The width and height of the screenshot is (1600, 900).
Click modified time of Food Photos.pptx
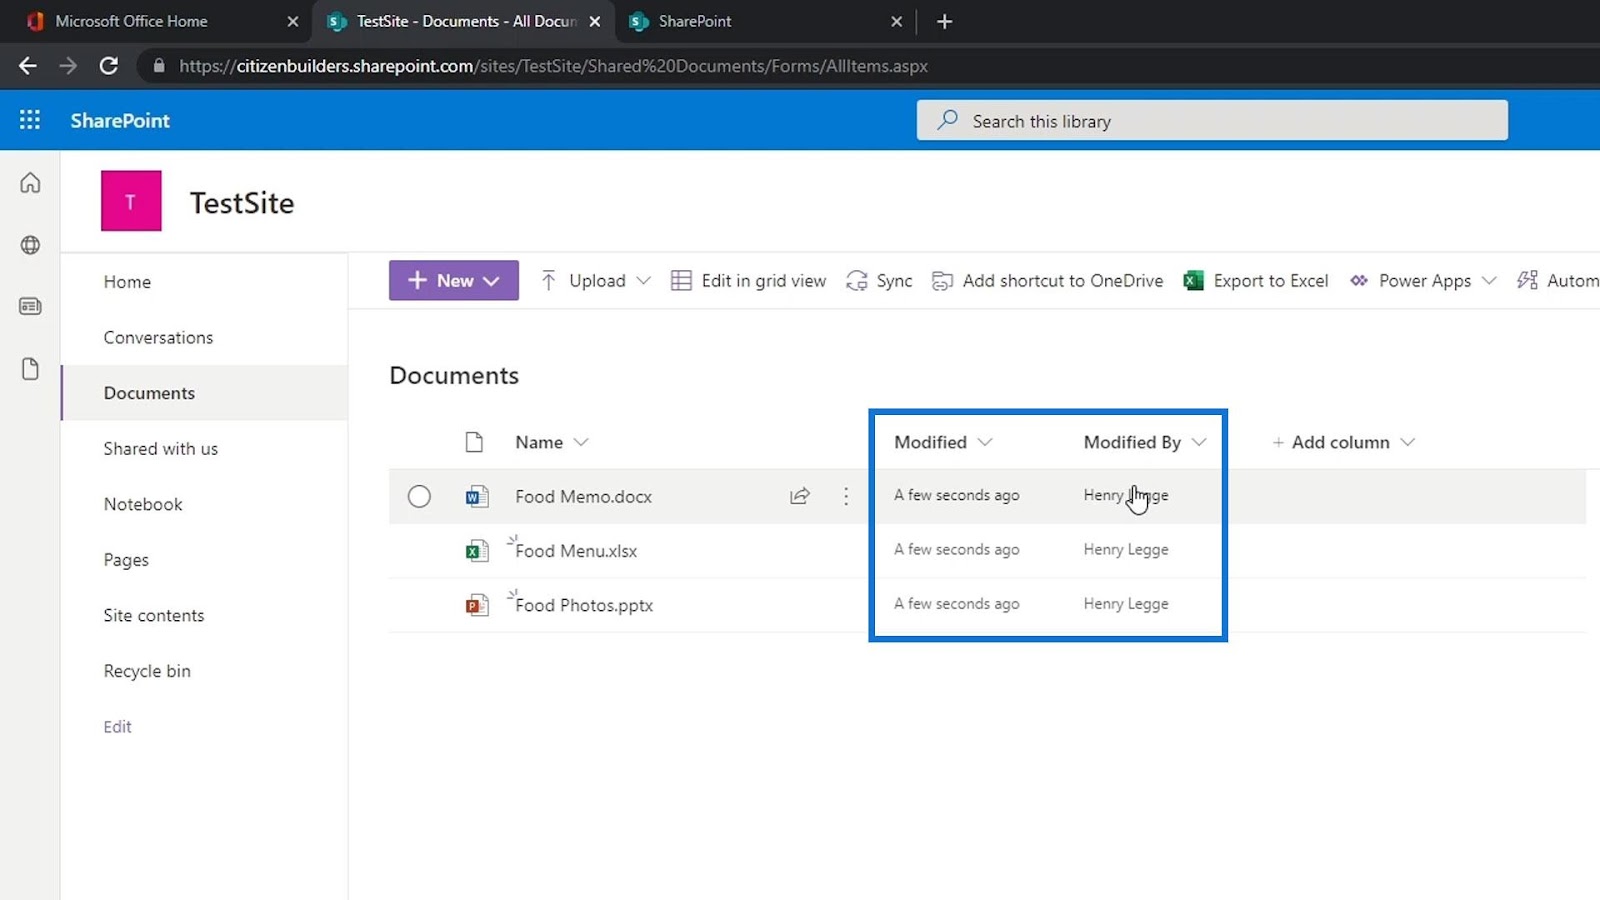point(957,604)
